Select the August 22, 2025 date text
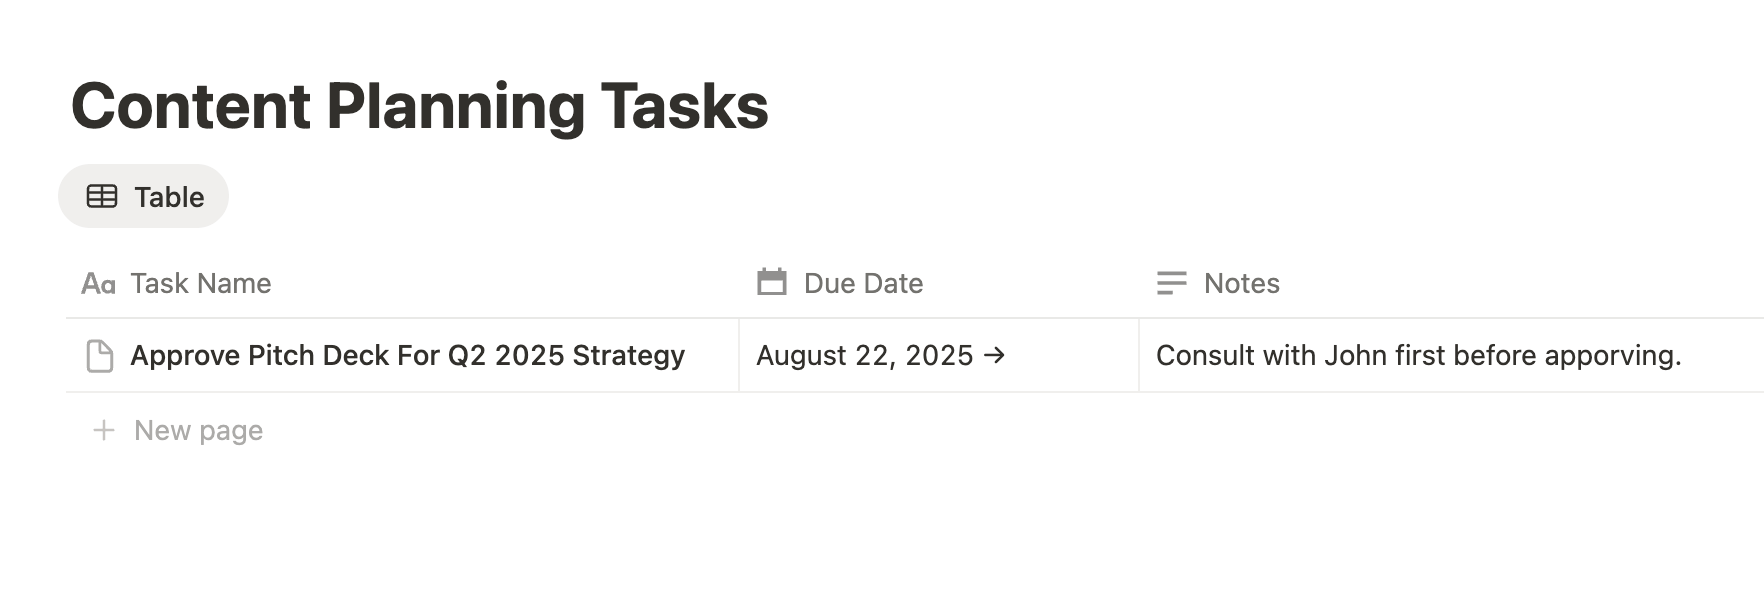Viewport: 1764px width, 604px height. tap(864, 356)
